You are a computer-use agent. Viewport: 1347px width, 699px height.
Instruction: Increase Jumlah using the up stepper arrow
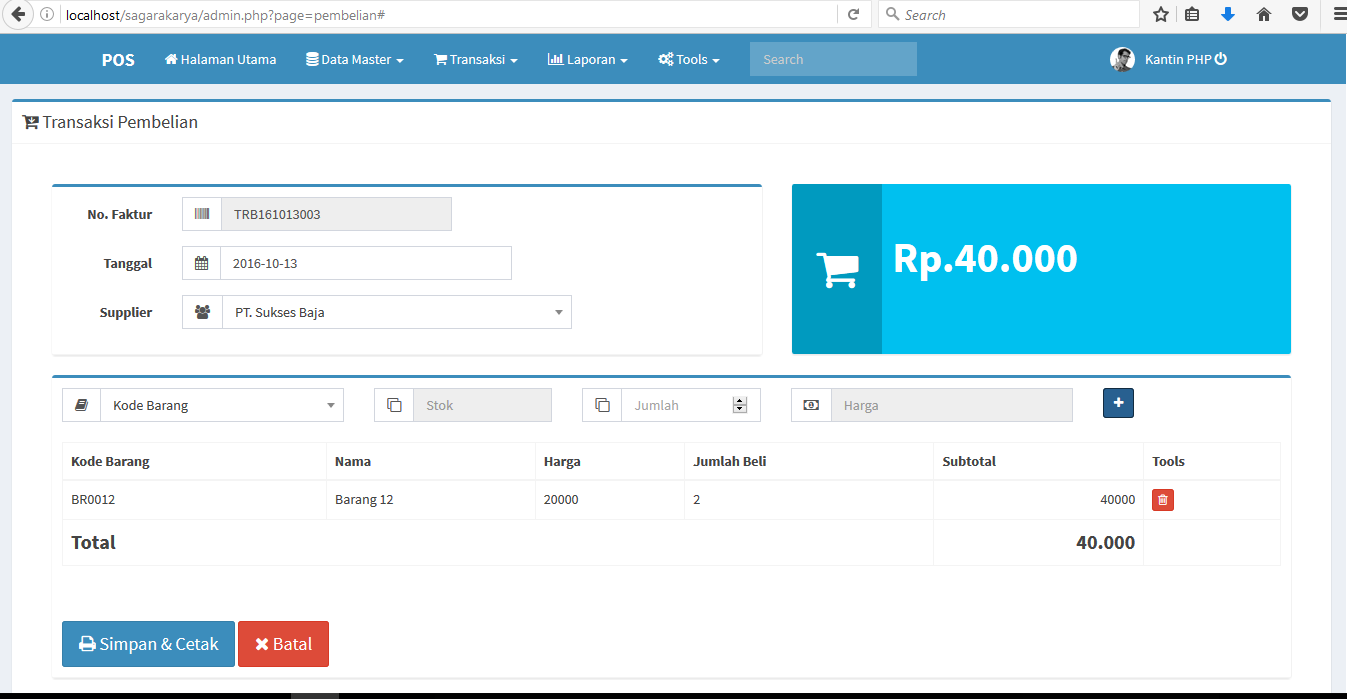pyautogui.click(x=740, y=399)
